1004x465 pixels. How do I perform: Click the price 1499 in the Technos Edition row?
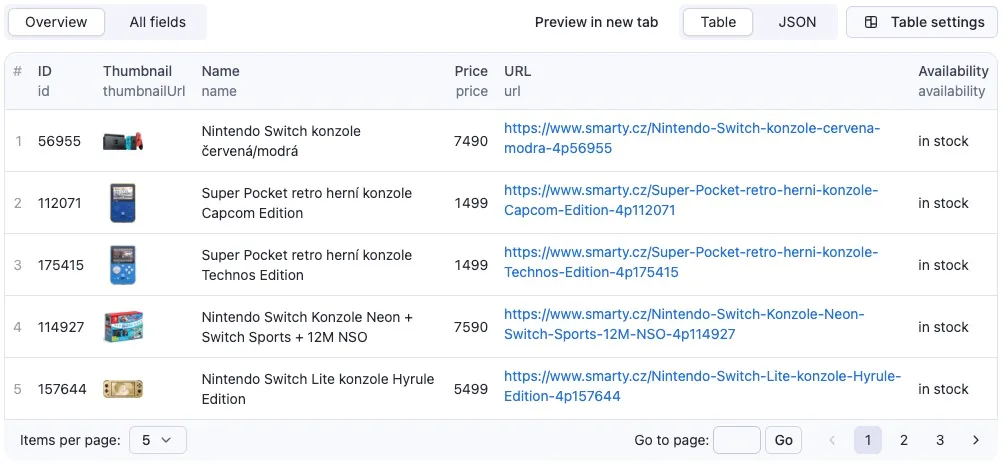click(x=471, y=265)
